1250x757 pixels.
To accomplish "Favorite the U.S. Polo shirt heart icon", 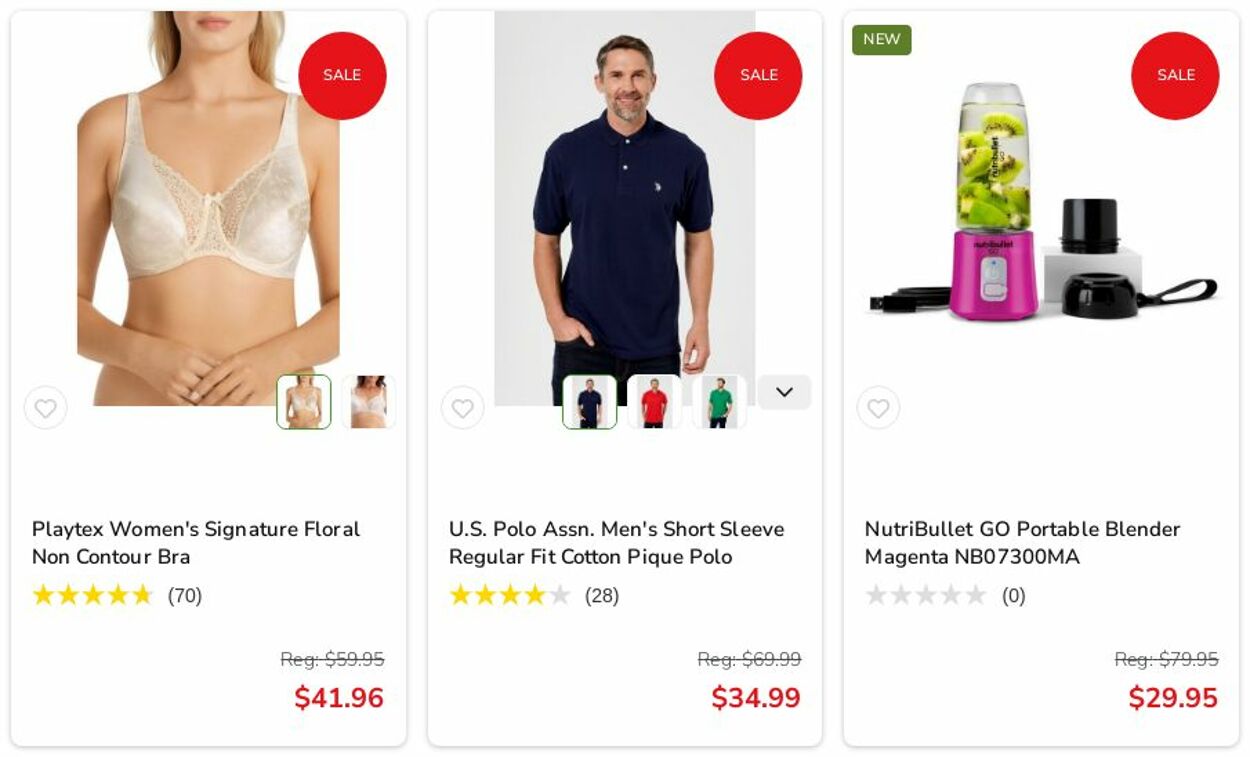I will pos(462,408).
